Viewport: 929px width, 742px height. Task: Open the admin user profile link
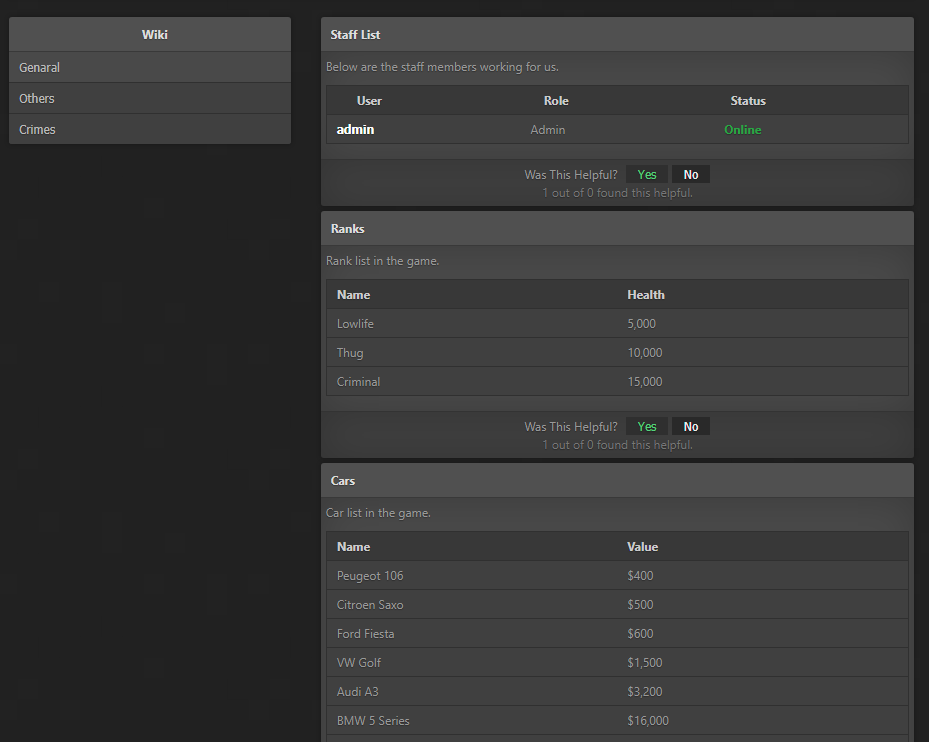coord(355,130)
